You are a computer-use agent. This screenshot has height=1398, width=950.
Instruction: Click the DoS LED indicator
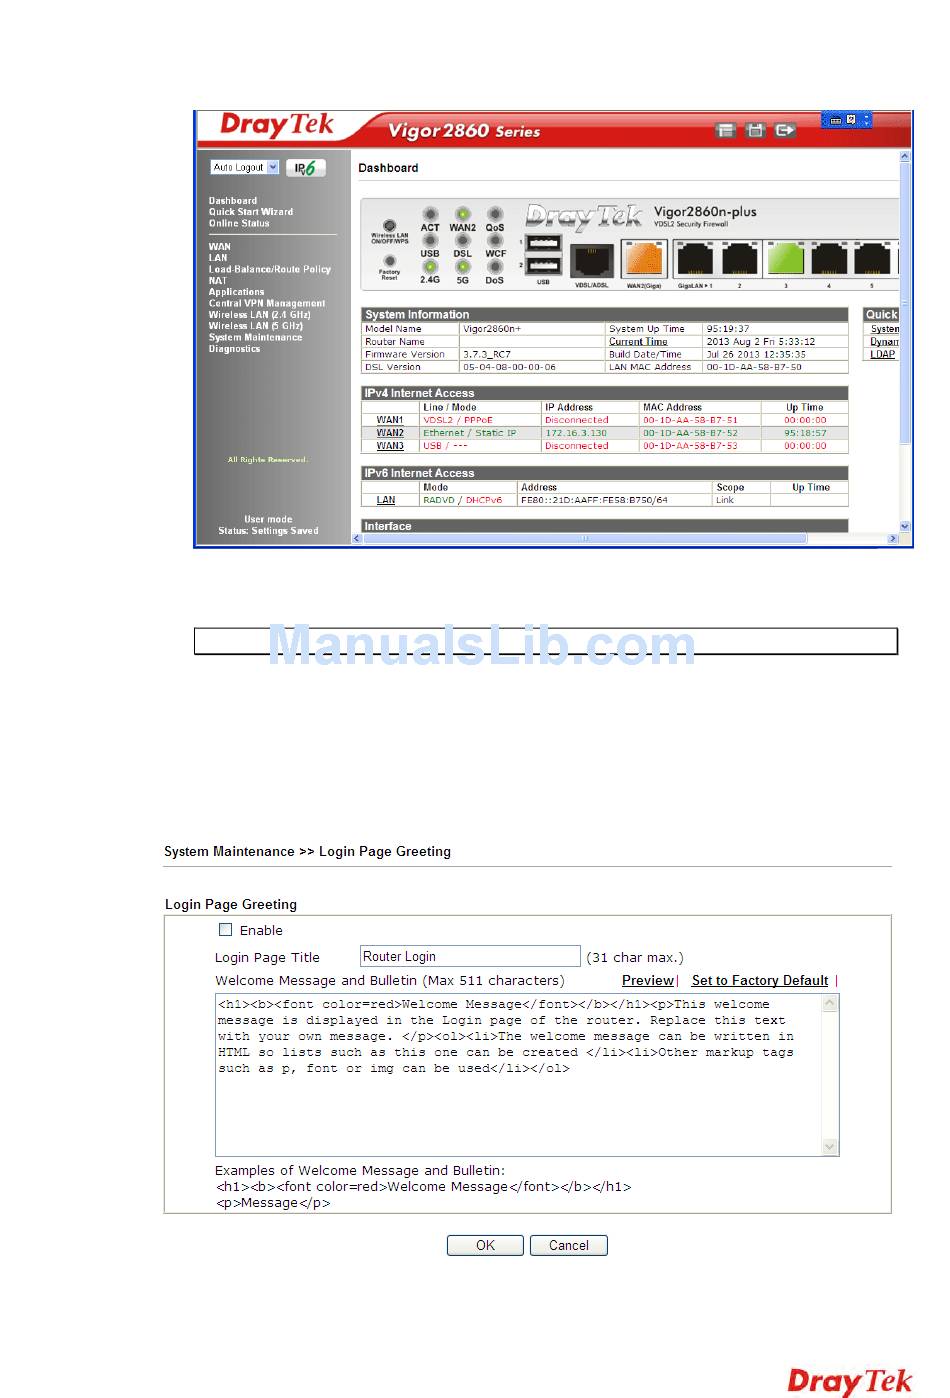[x=495, y=267]
